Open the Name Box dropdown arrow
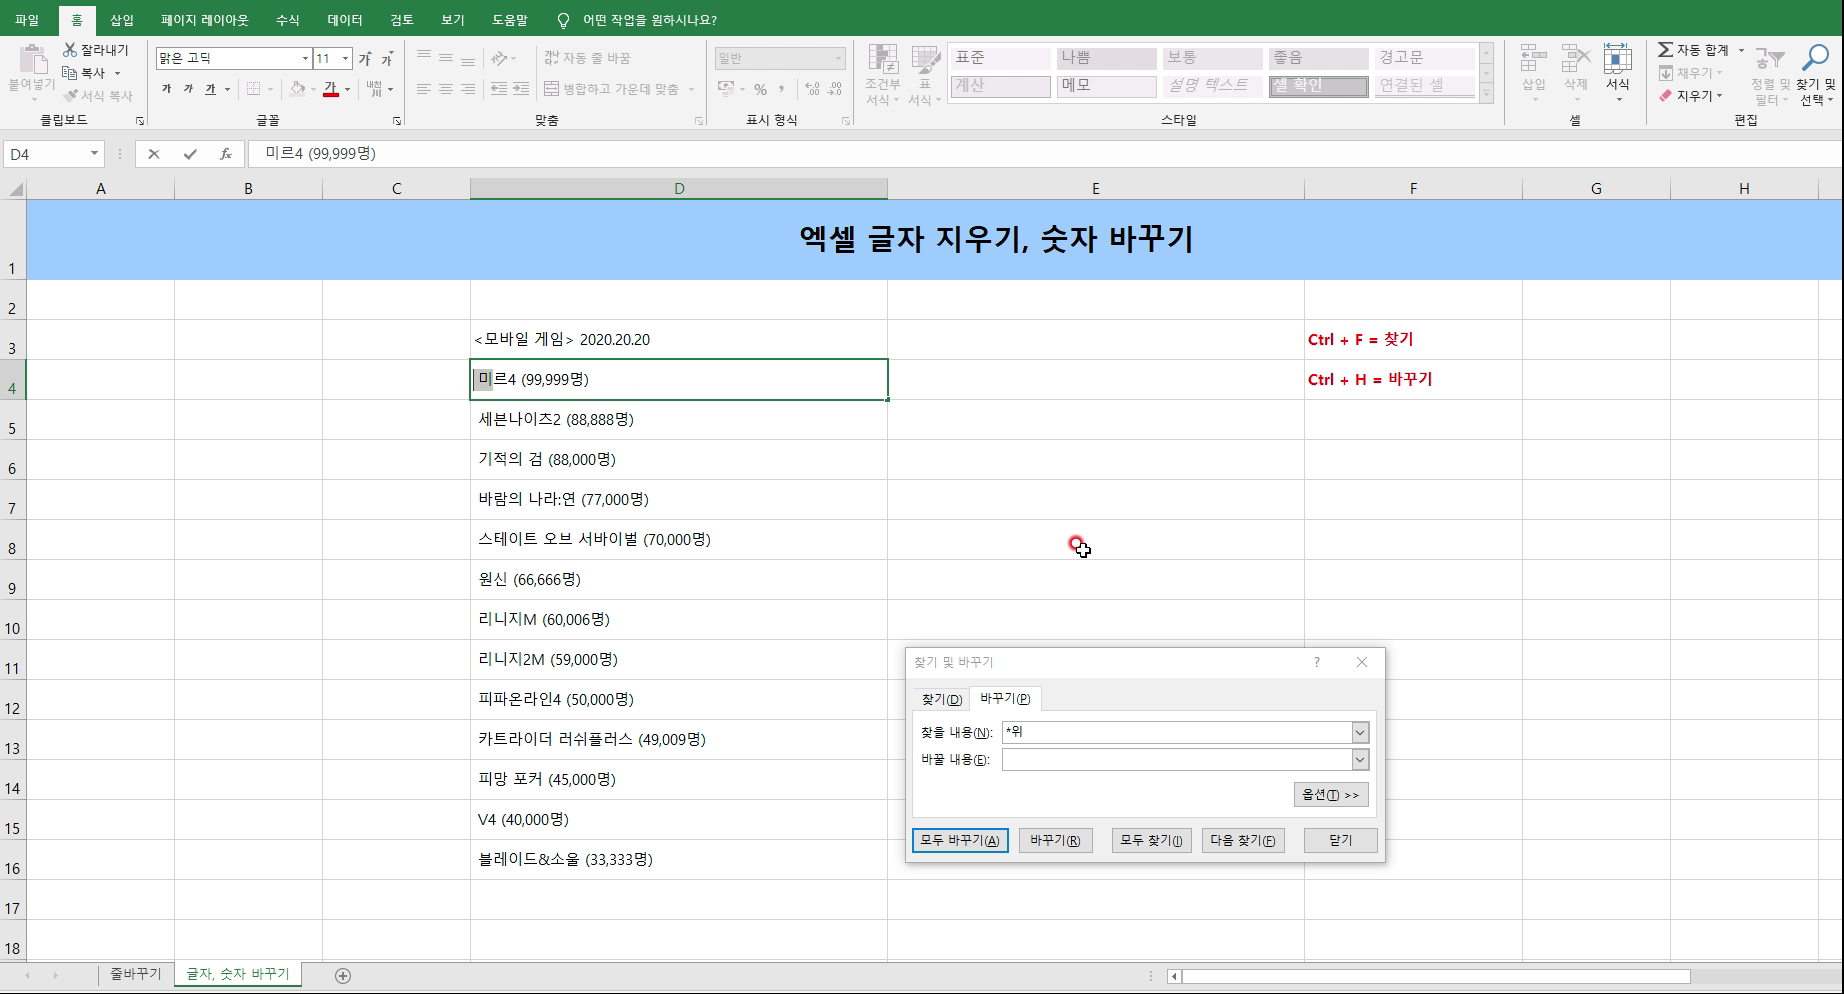The width and height of the screenshot is (1844, 994). click(94, 154)
